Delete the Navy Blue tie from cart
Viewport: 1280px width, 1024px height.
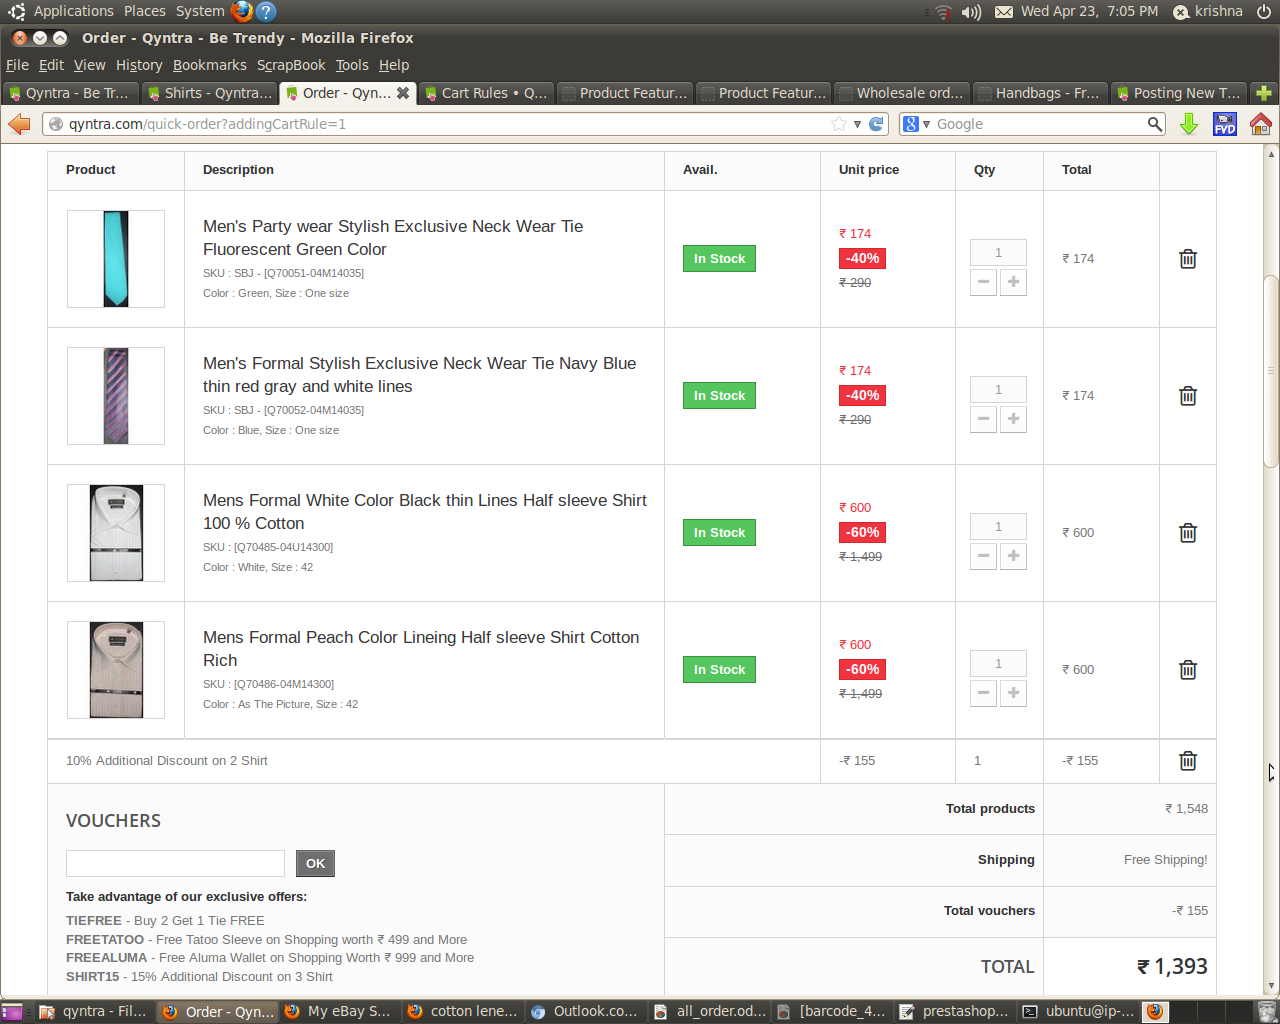[1188, 396]
